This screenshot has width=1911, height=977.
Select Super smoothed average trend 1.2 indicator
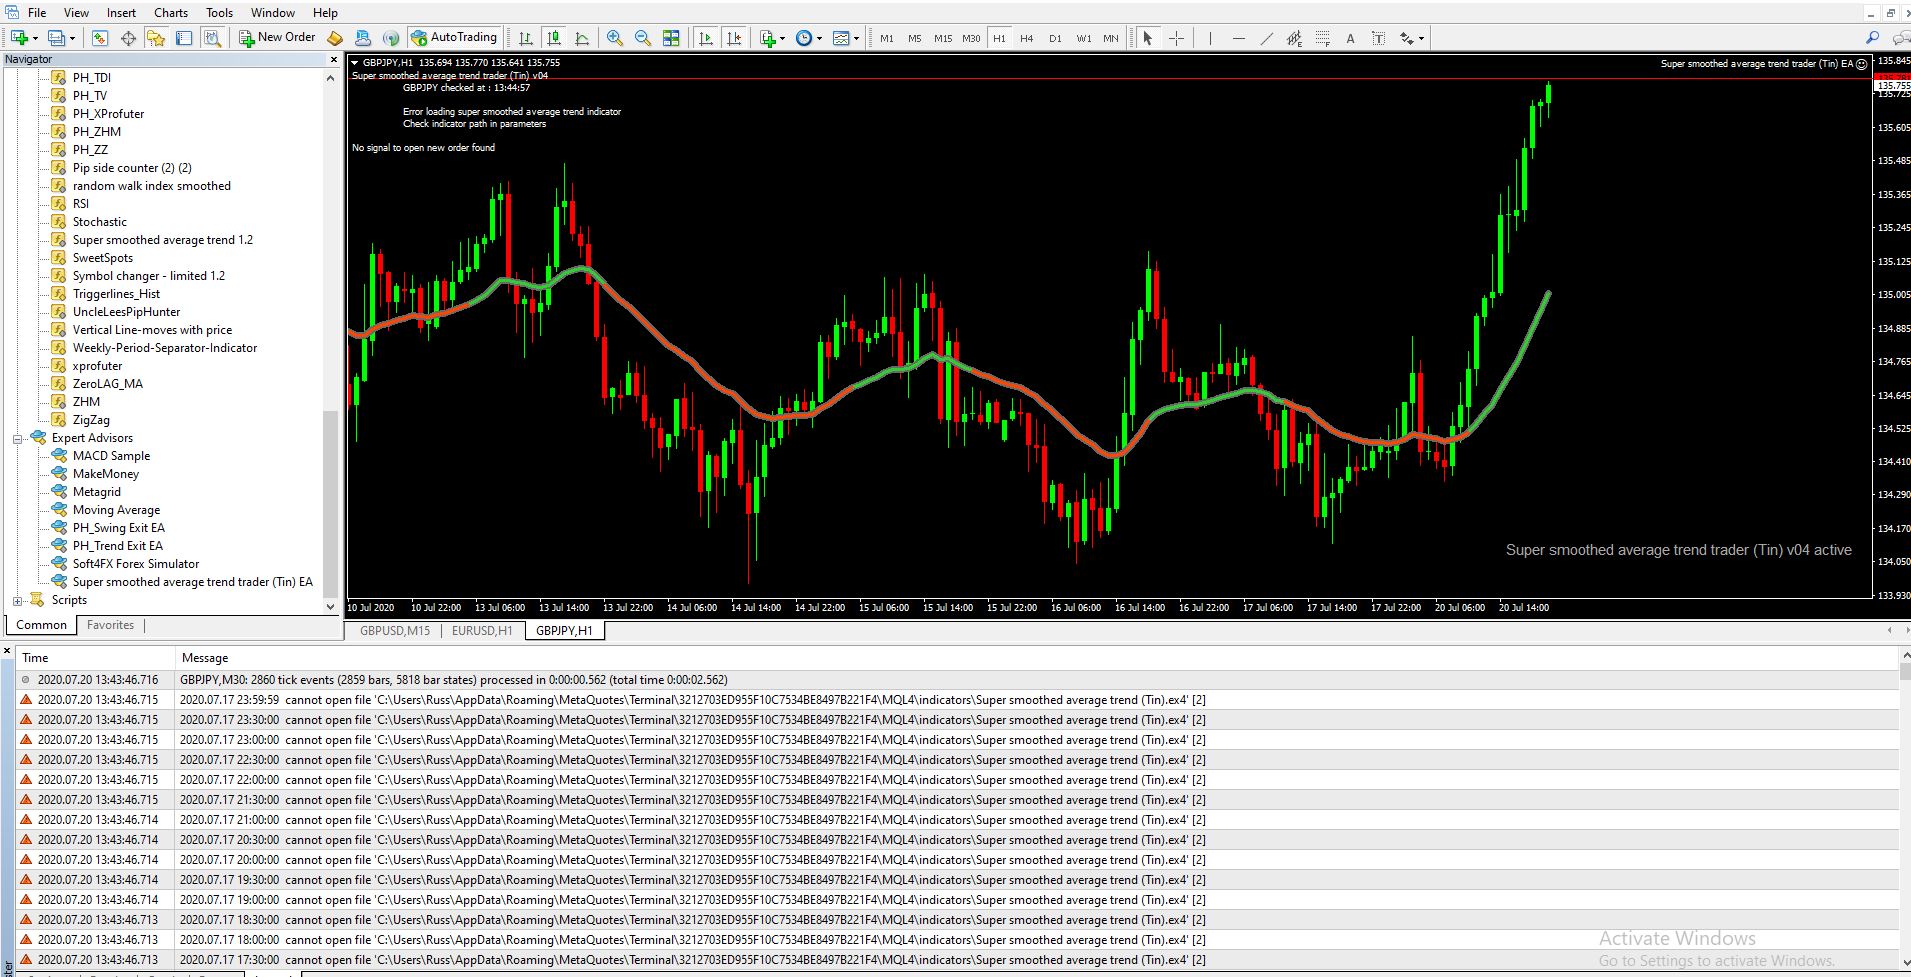[x=163, y=240]
